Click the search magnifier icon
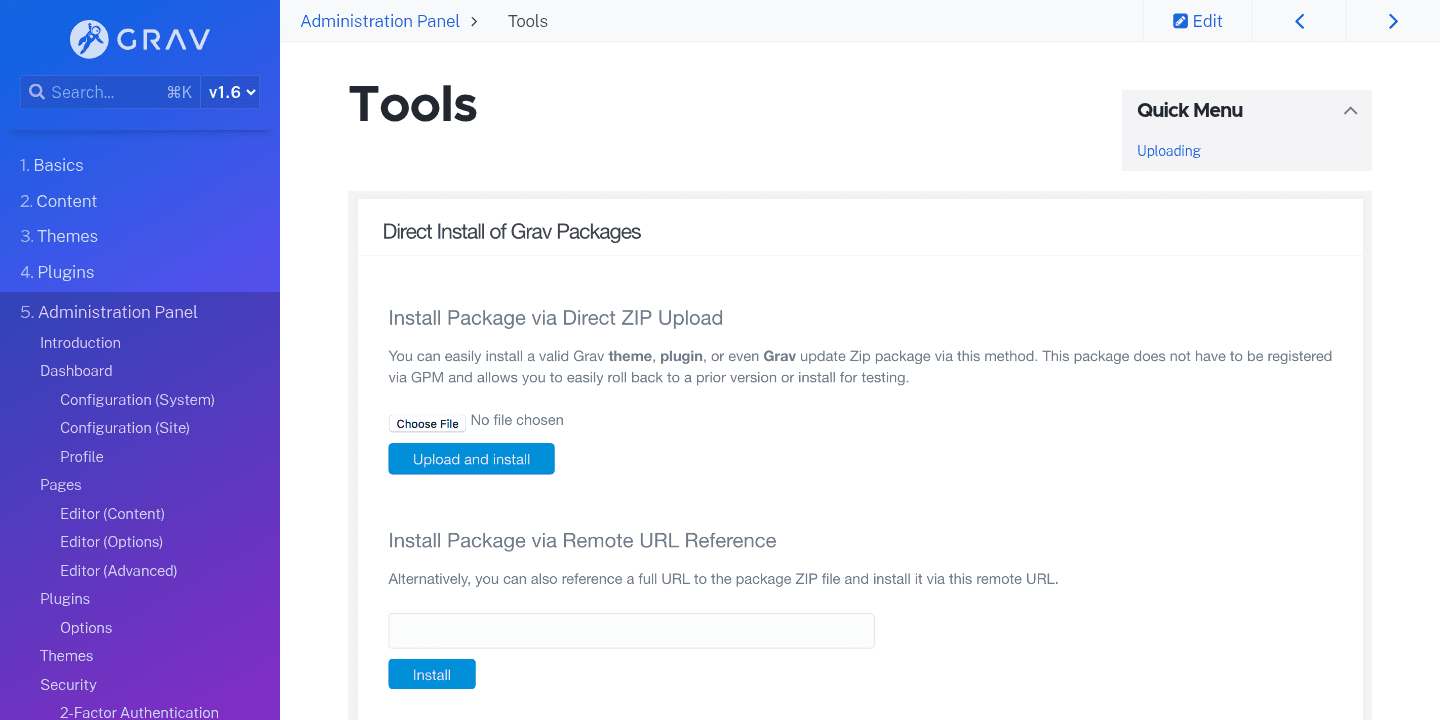Viewport: 1440px width, 720px height. (x=37, y=91)
